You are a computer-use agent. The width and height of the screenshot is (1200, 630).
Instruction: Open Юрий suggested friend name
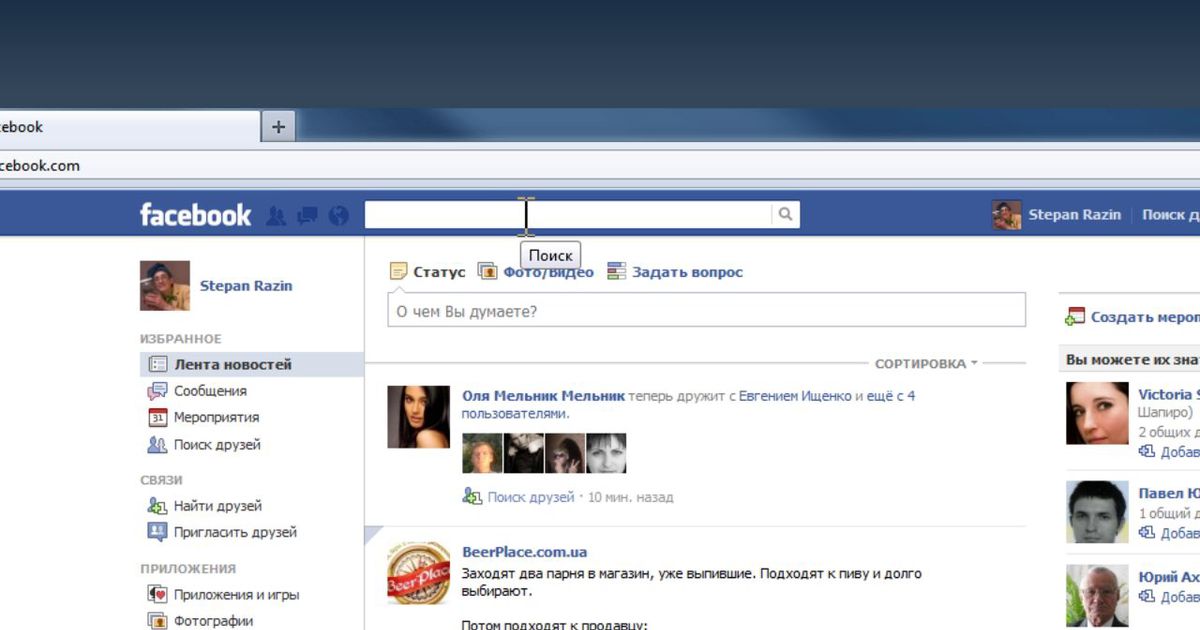[x=1168, y=577]
